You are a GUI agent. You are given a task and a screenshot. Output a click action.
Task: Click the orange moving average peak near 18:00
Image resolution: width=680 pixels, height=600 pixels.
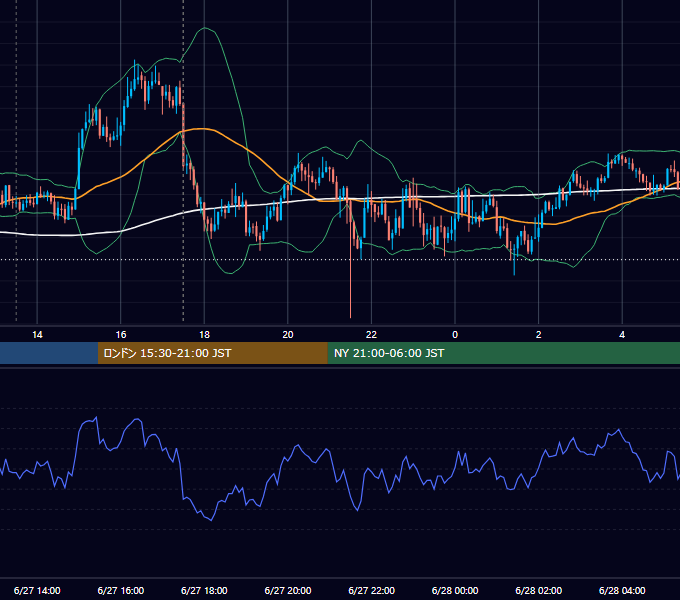(202, 129)
